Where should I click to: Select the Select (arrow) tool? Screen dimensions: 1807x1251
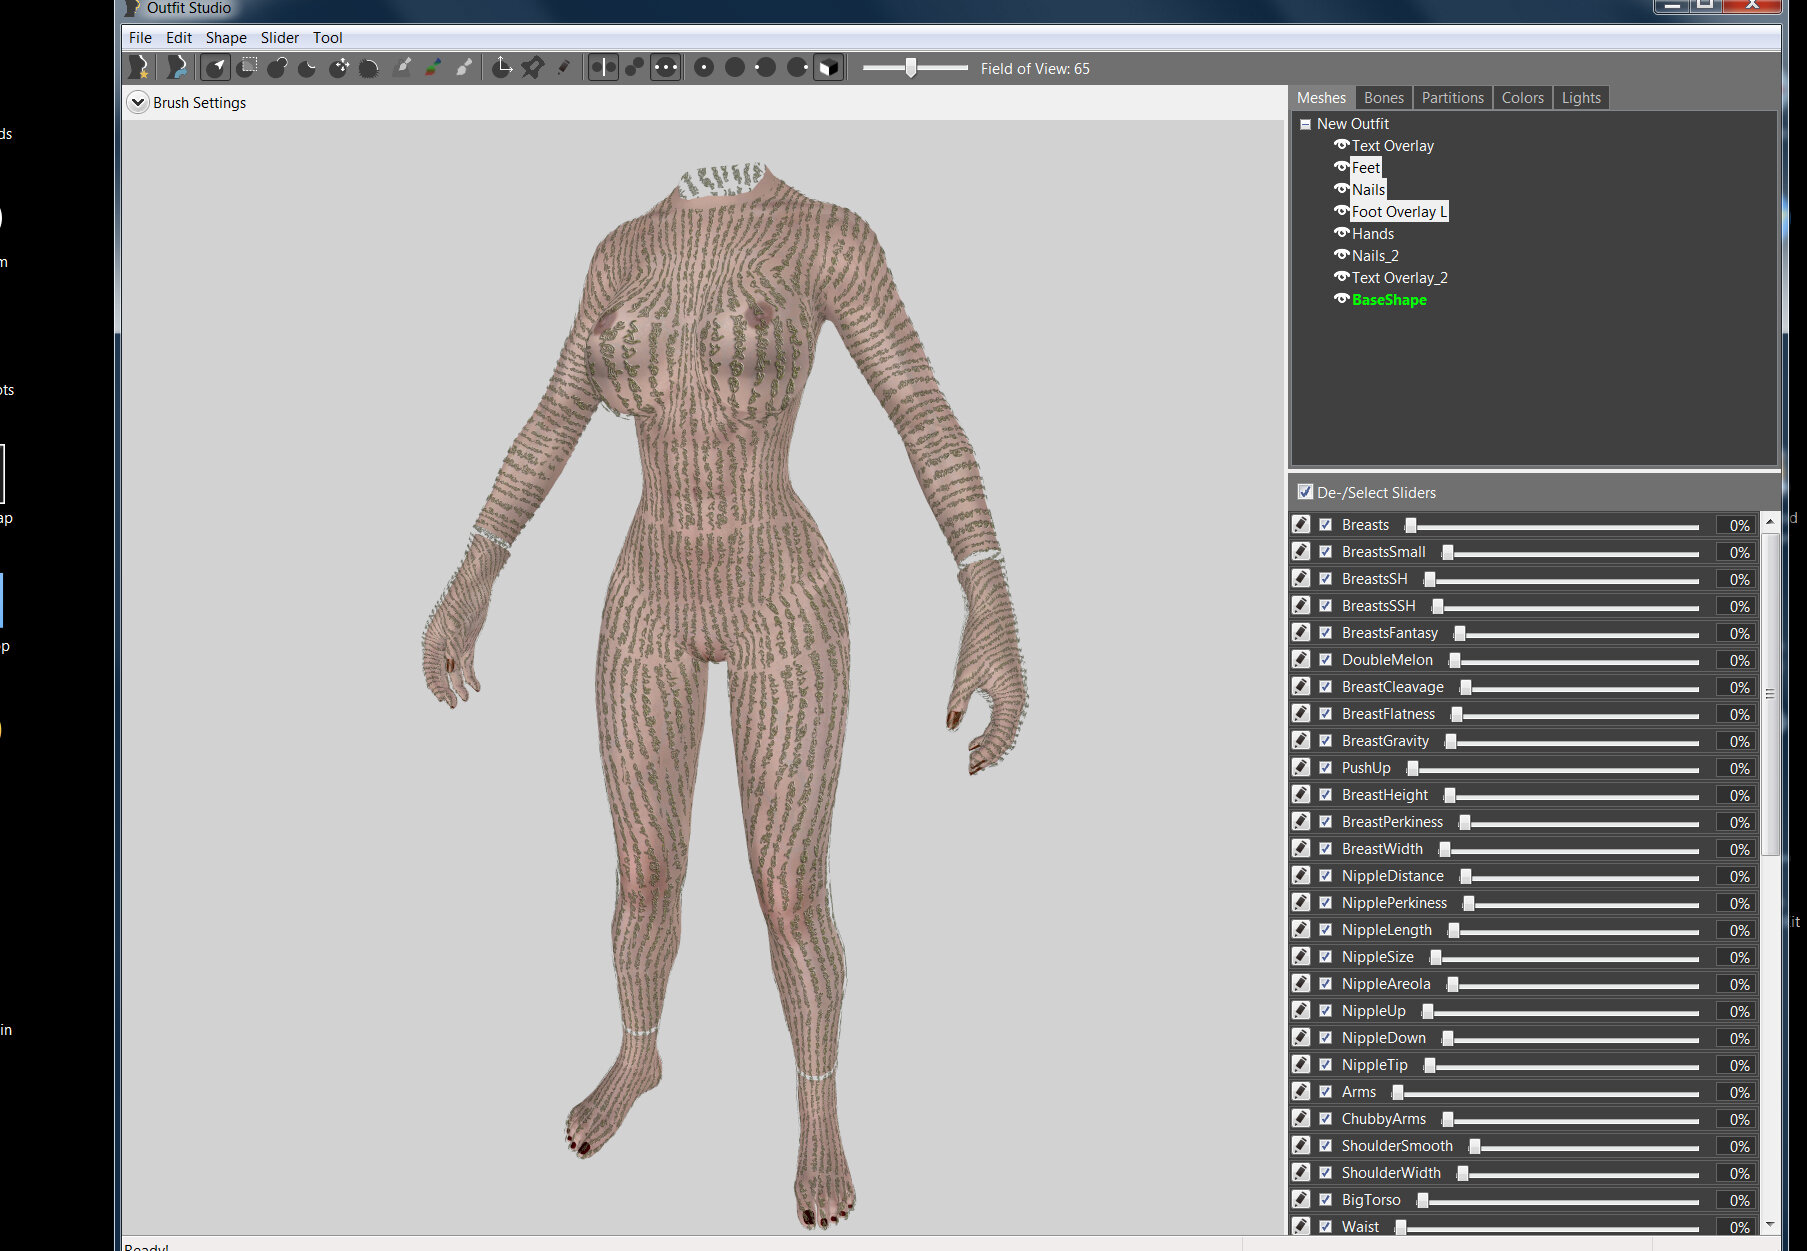click(x=216, y=67)
